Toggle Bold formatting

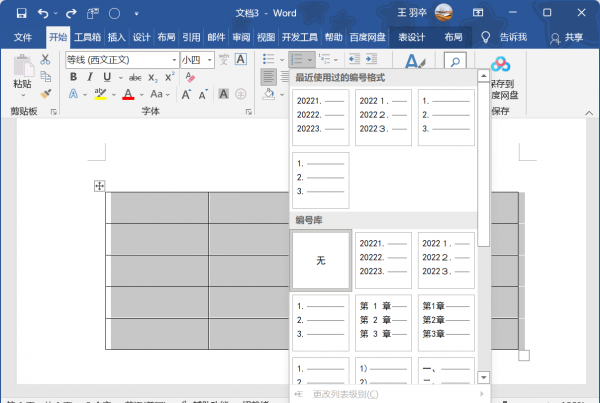pos(74,77)
